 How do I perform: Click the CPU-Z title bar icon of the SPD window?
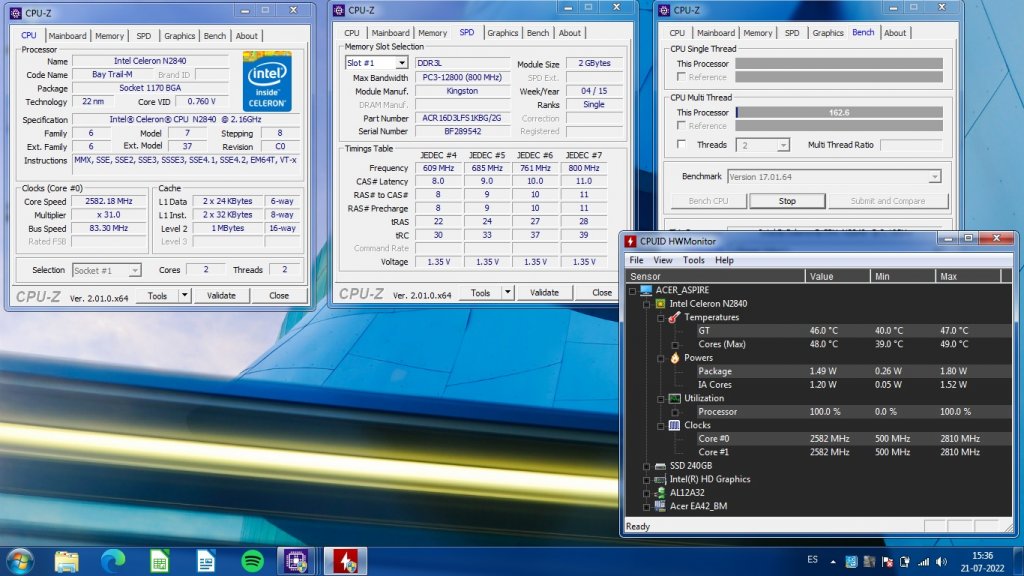339,10
